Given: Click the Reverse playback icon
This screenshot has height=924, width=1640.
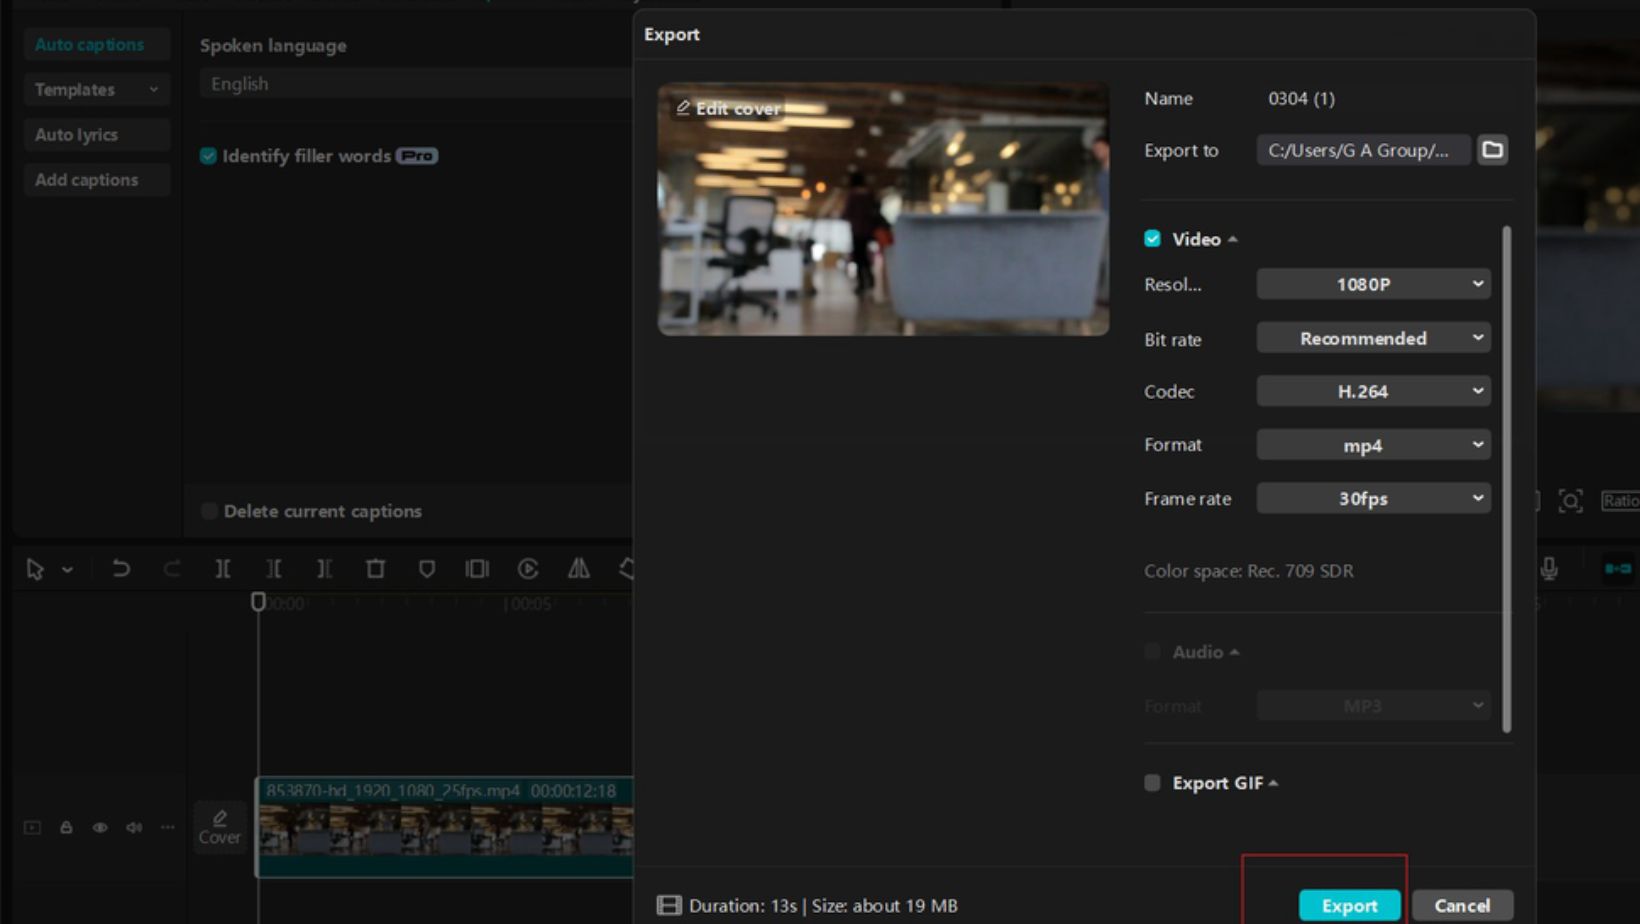Looking at the screenshot, I should click(x=528, y=569).
